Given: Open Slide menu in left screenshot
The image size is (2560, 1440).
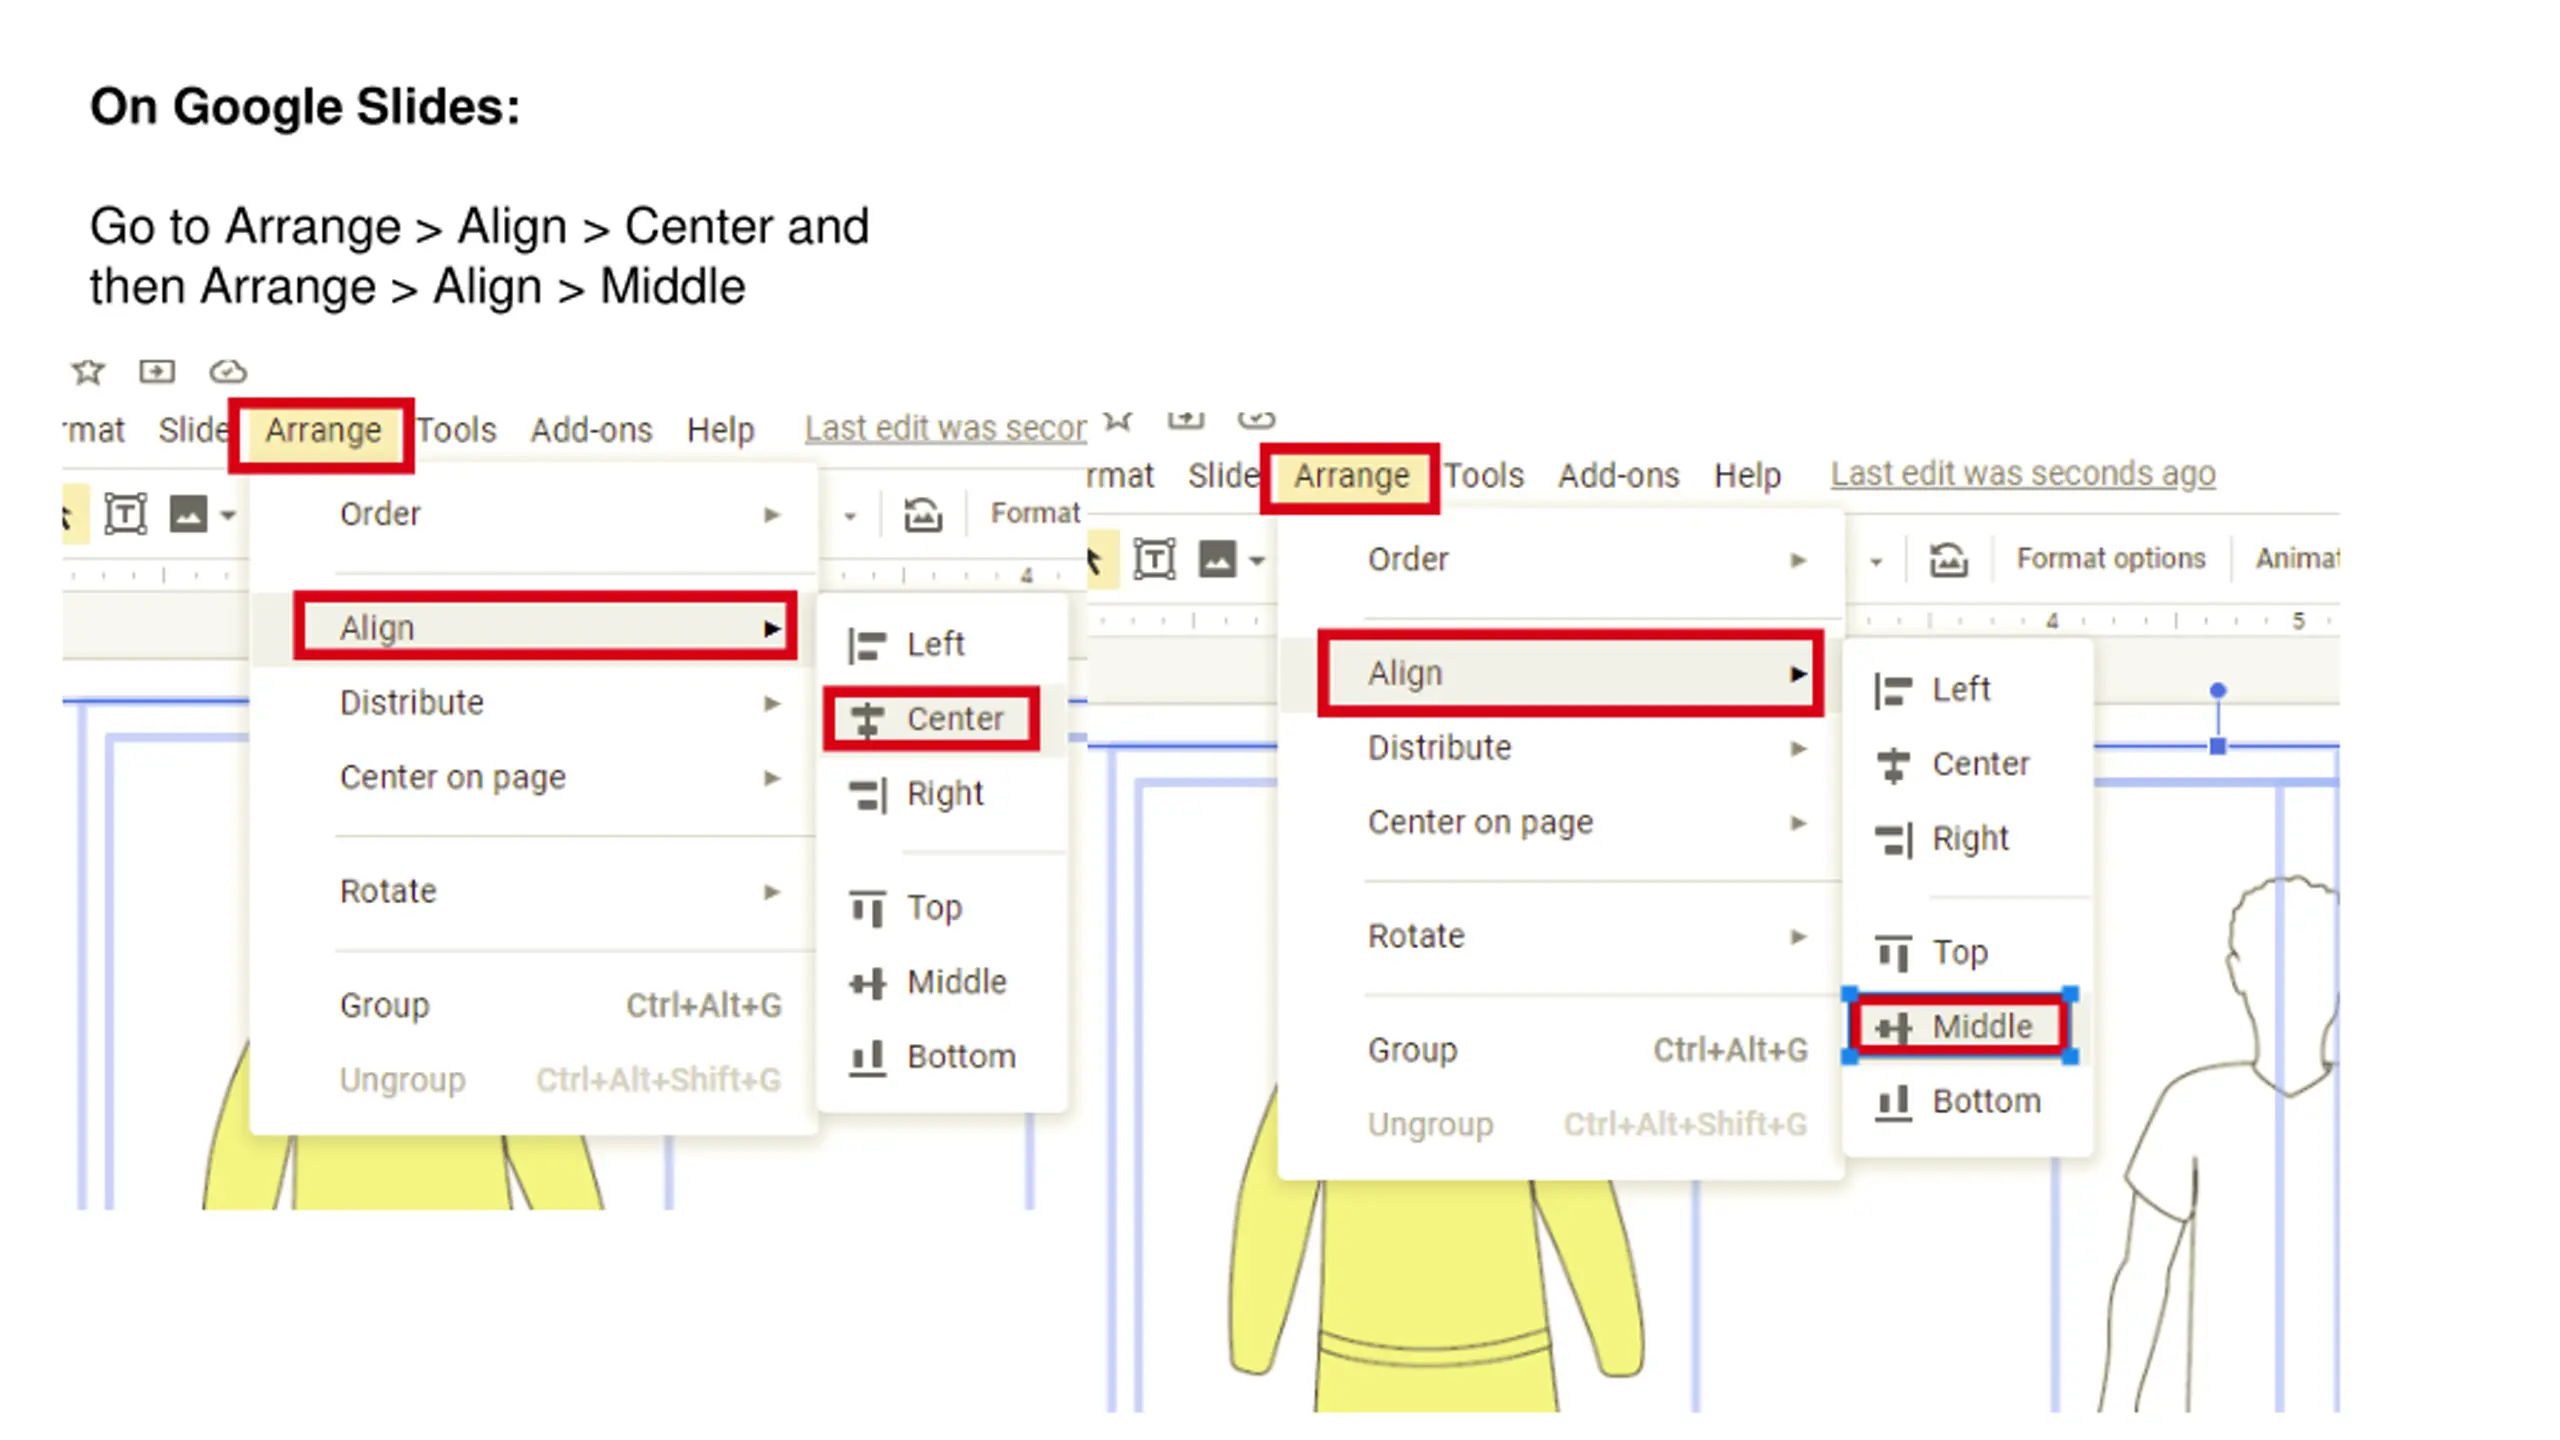Looking at the screenshot, I should point(193,430).
